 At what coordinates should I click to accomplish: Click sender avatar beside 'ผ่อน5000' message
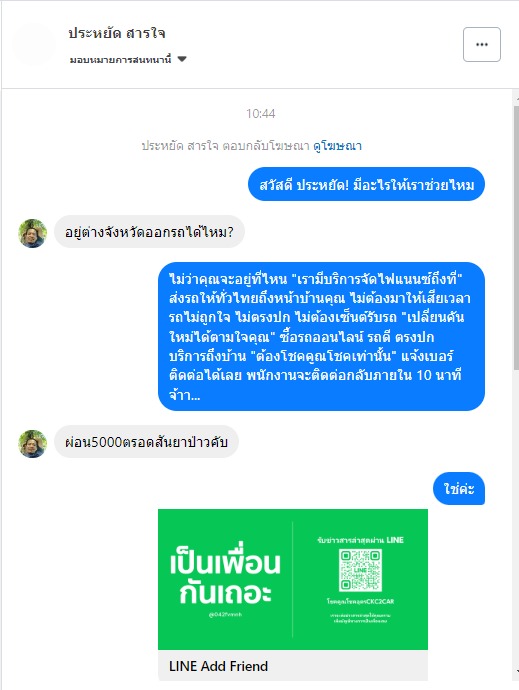pos(33,444)
